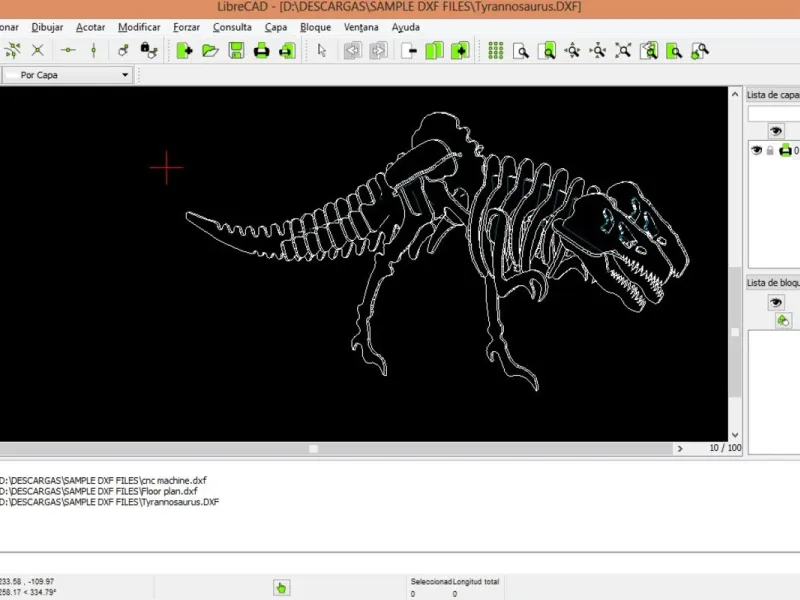
Task: Open a file with the folder icon
Action: click(210, 51)
